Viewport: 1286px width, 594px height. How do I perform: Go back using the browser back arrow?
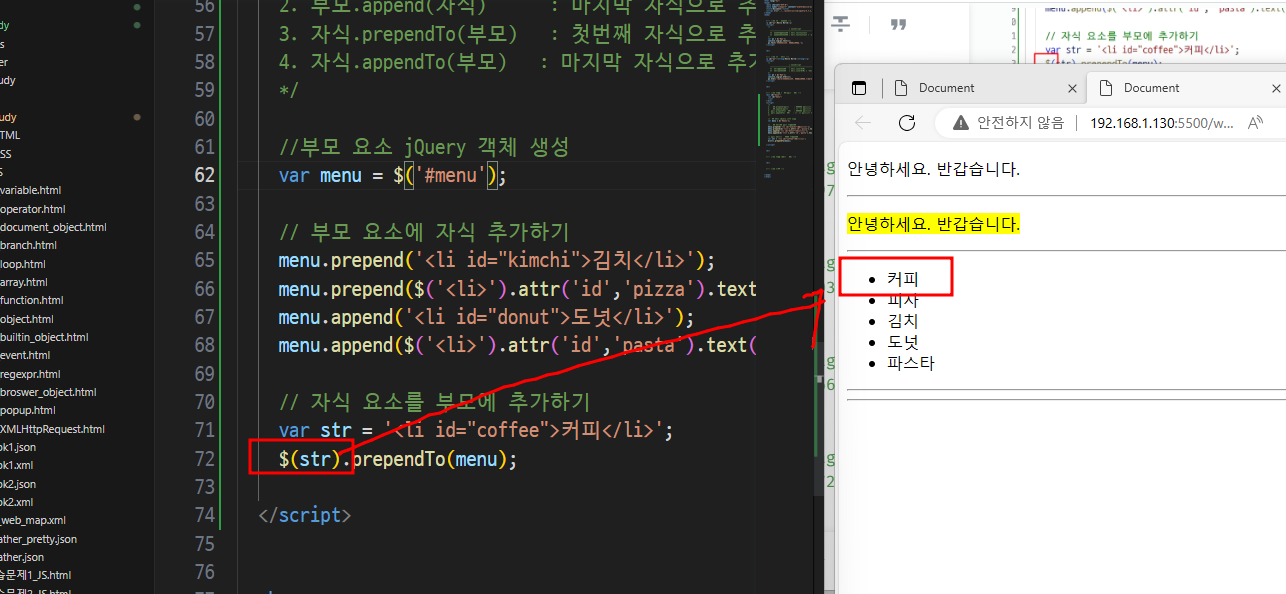pyautogui.click(x=863, y=123)
